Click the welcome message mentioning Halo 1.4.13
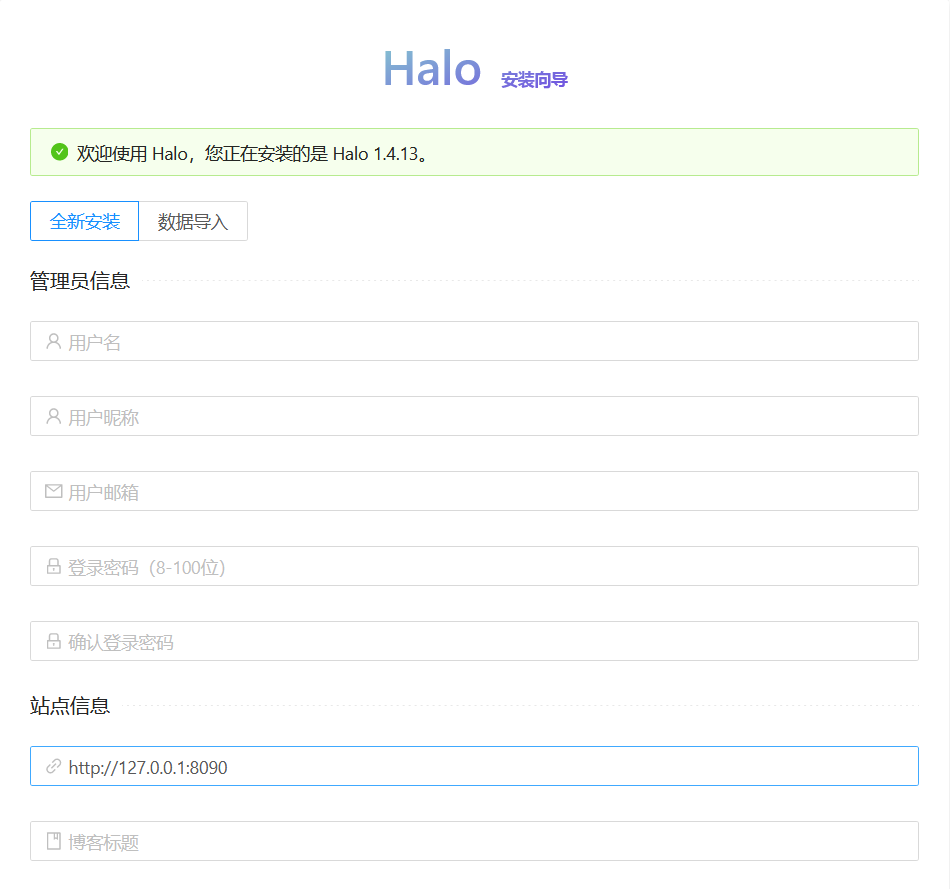Viewport: 950px width, 889px height. tap(253, 153)
